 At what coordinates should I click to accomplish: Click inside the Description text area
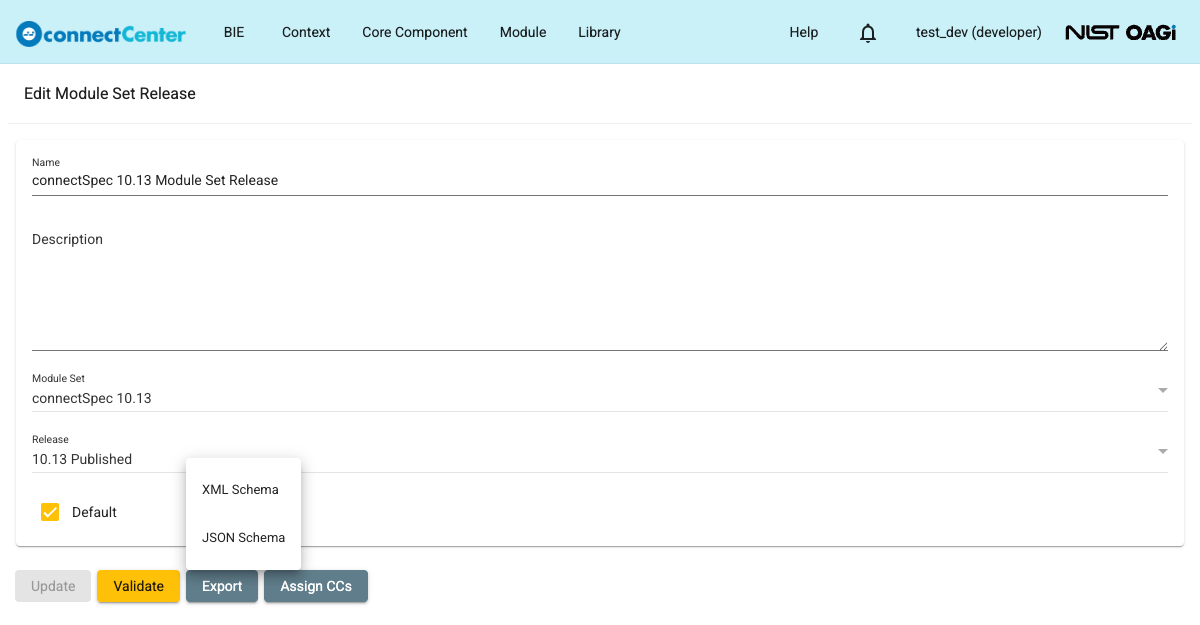click(600, 290)
